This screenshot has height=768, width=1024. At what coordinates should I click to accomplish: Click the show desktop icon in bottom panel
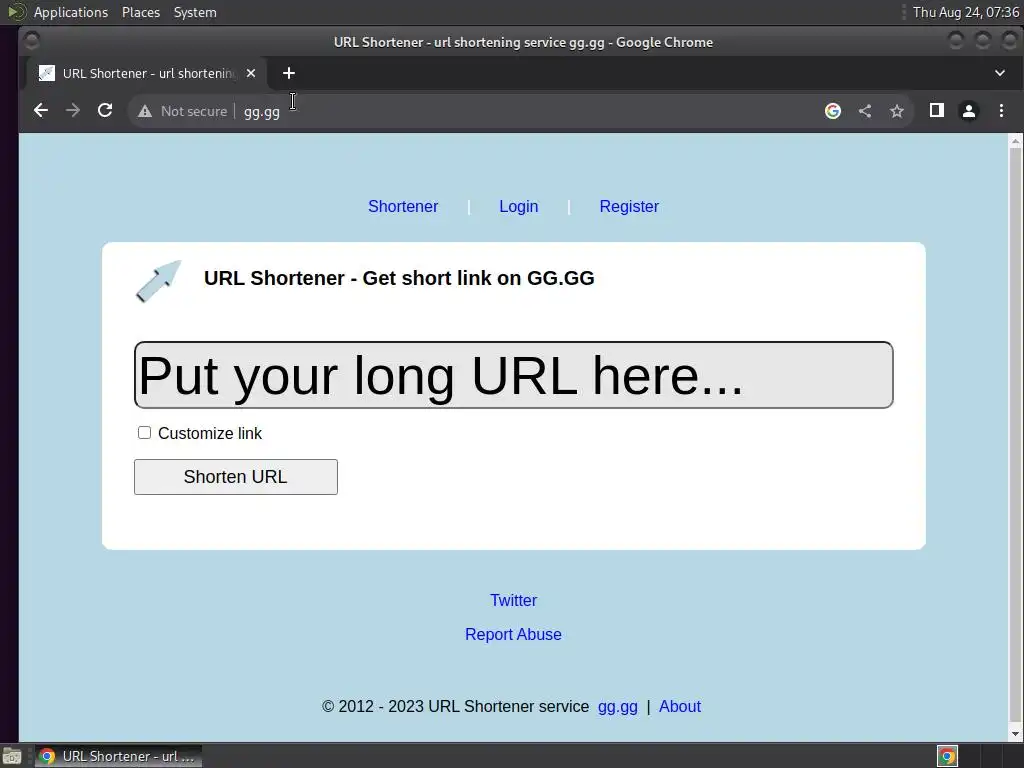coord(12,756)
